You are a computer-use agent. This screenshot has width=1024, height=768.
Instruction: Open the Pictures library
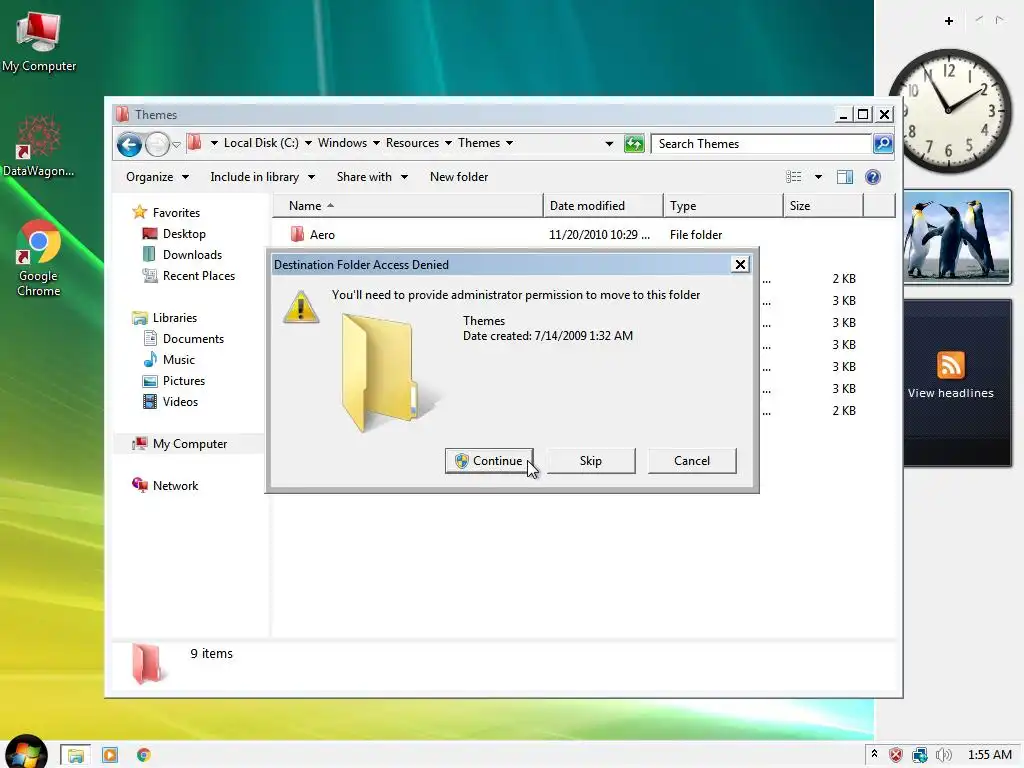[173, 381]
